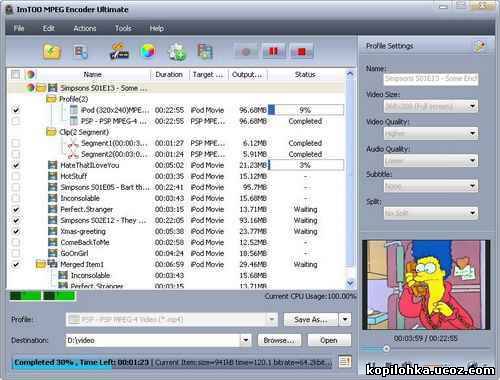This screenshot has height=380, width=500.
Task: Stop encoding with the red stop button
Action: pyautogui.click(x=302, y=52)
